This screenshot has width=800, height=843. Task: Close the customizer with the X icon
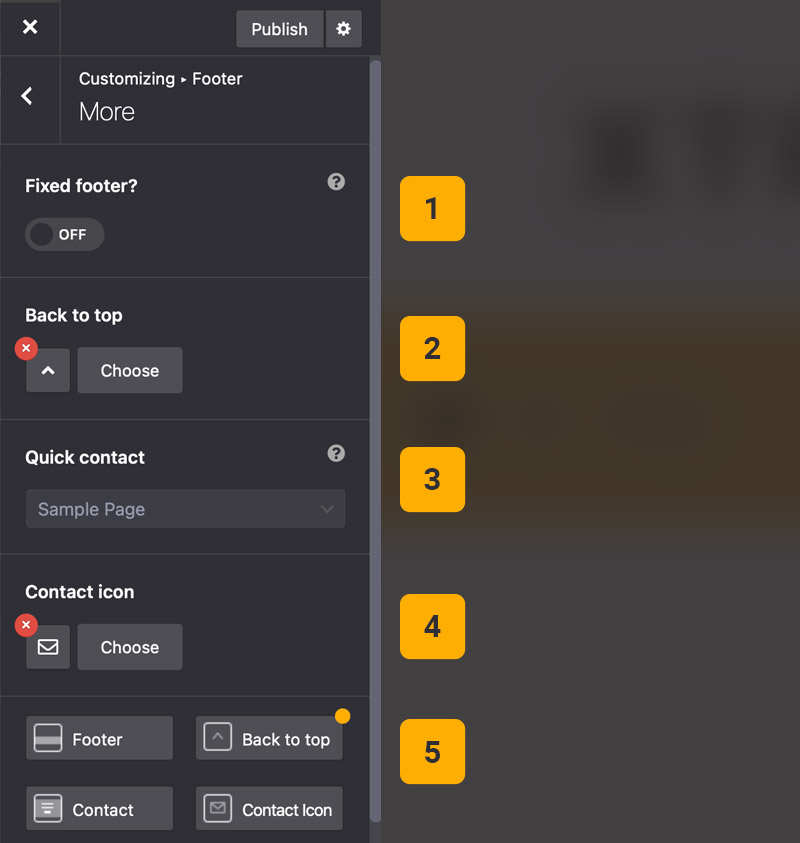tap(30, 27)
